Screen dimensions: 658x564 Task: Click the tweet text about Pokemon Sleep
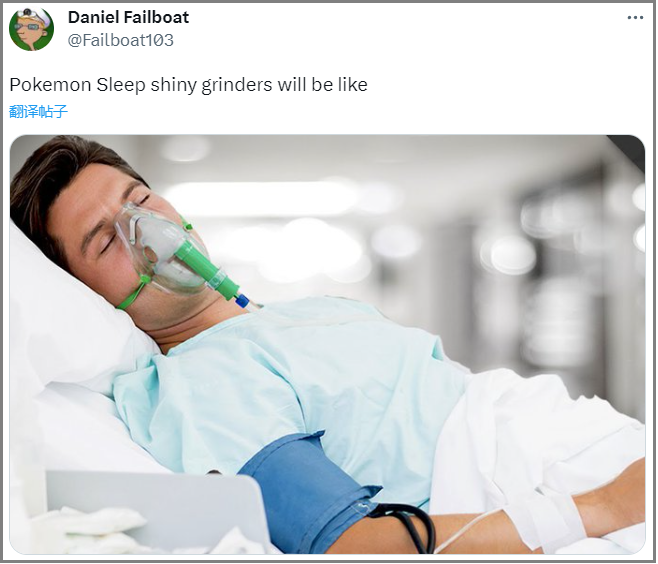tap(188, 85)
